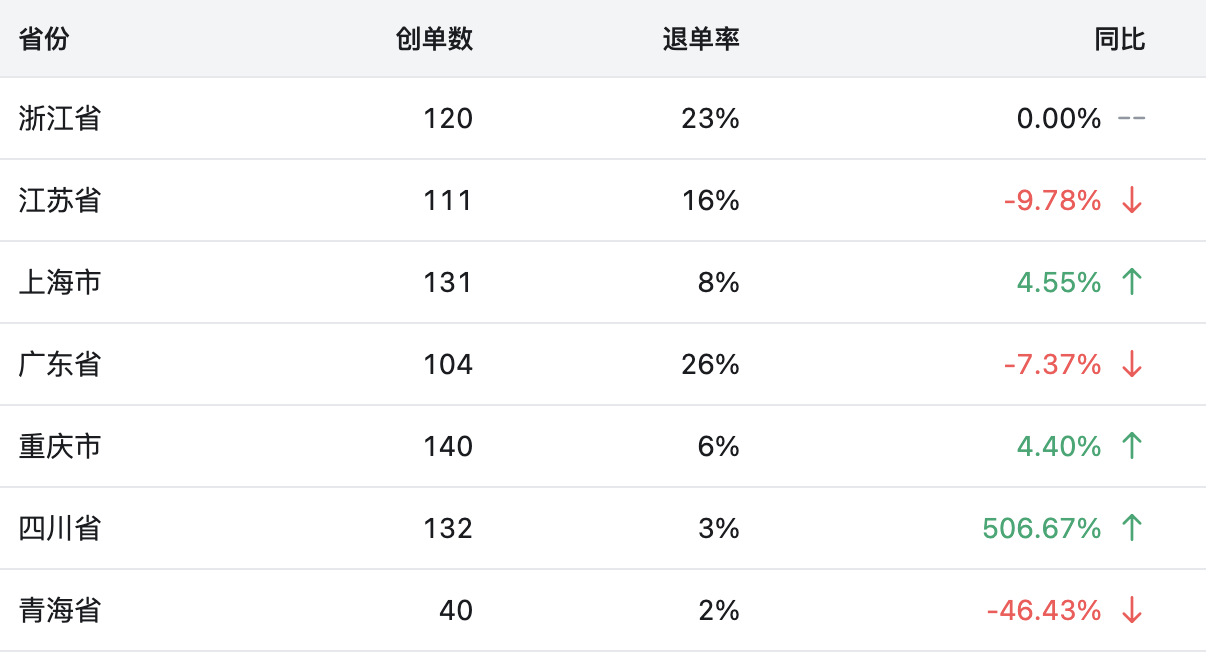Image resolution: width=1206 pixels, height=658 pixels.
Task: Select the 青海省 row name
Action: (x=60, y=610)
